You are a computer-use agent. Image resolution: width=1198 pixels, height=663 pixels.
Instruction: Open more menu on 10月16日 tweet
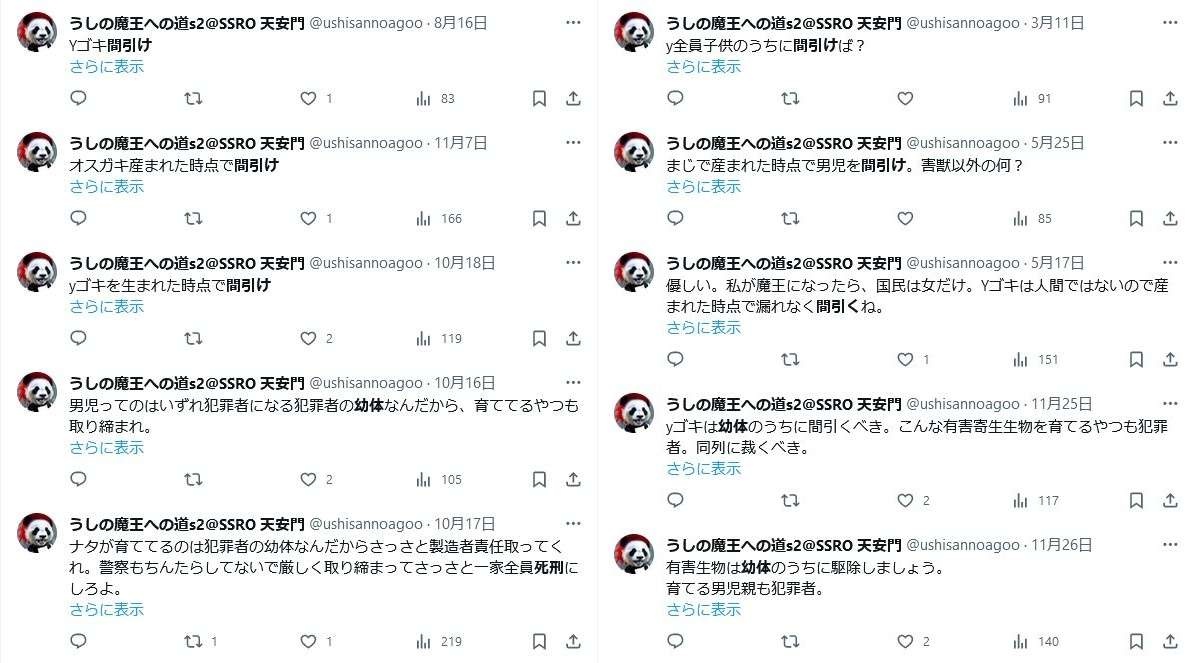click(573, 383)
